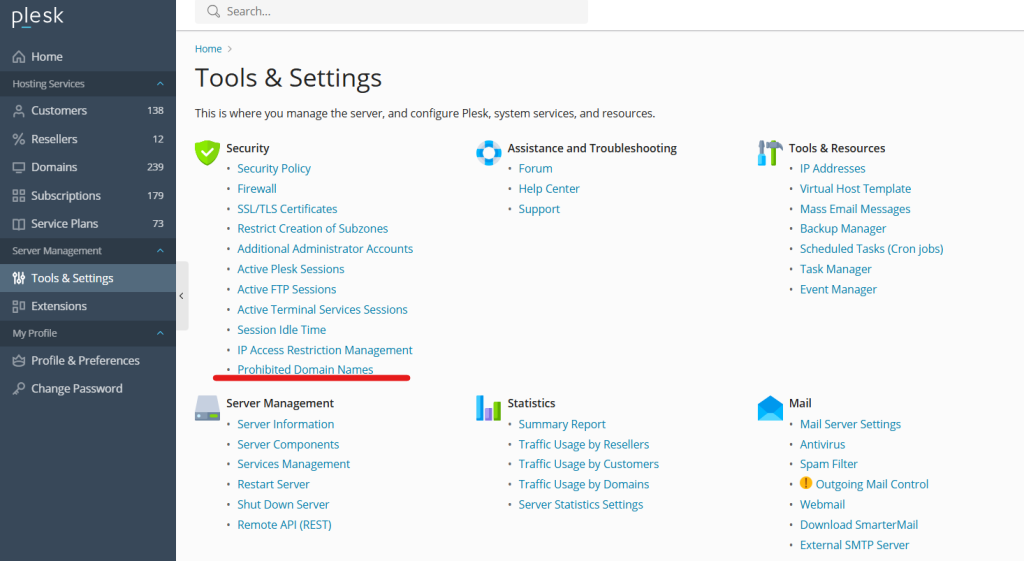
Task: Collapse the My Profile section
Action: (160, 333)
